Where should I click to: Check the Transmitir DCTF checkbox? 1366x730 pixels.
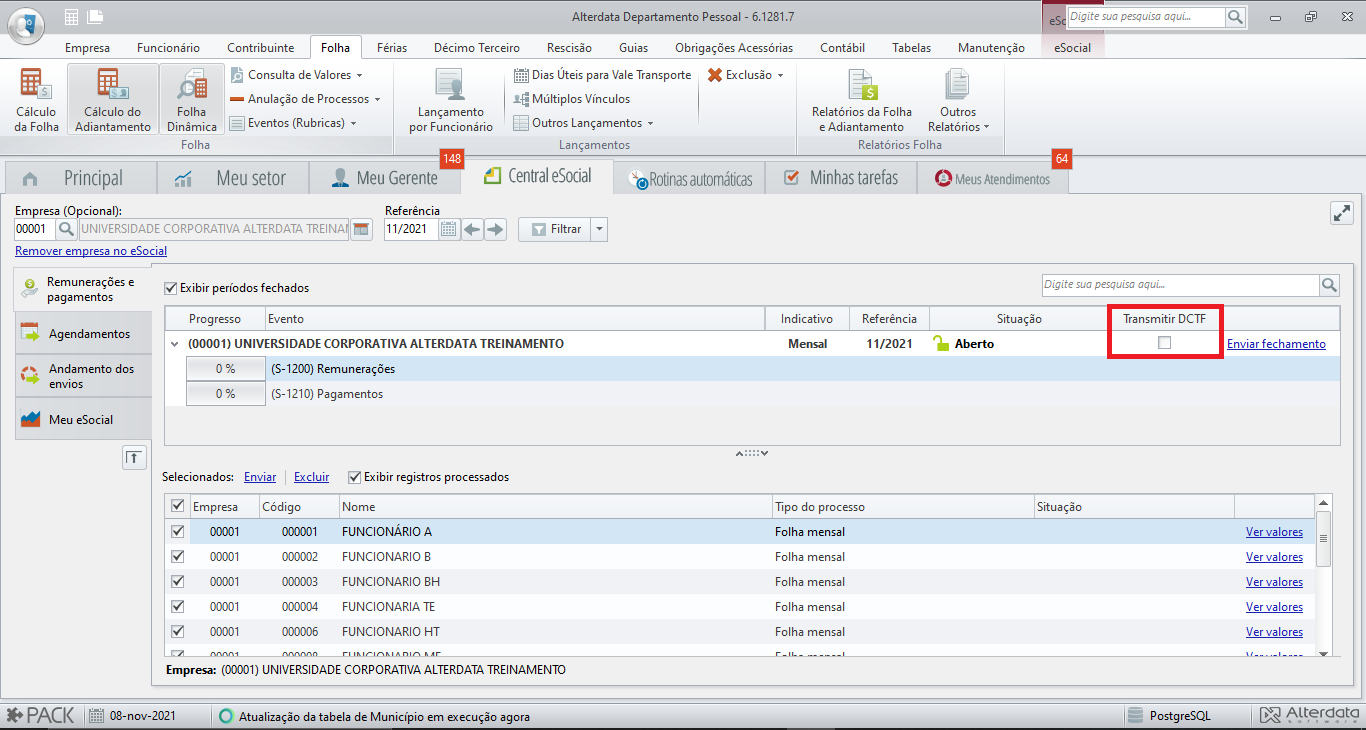(x=1164, y=343)
